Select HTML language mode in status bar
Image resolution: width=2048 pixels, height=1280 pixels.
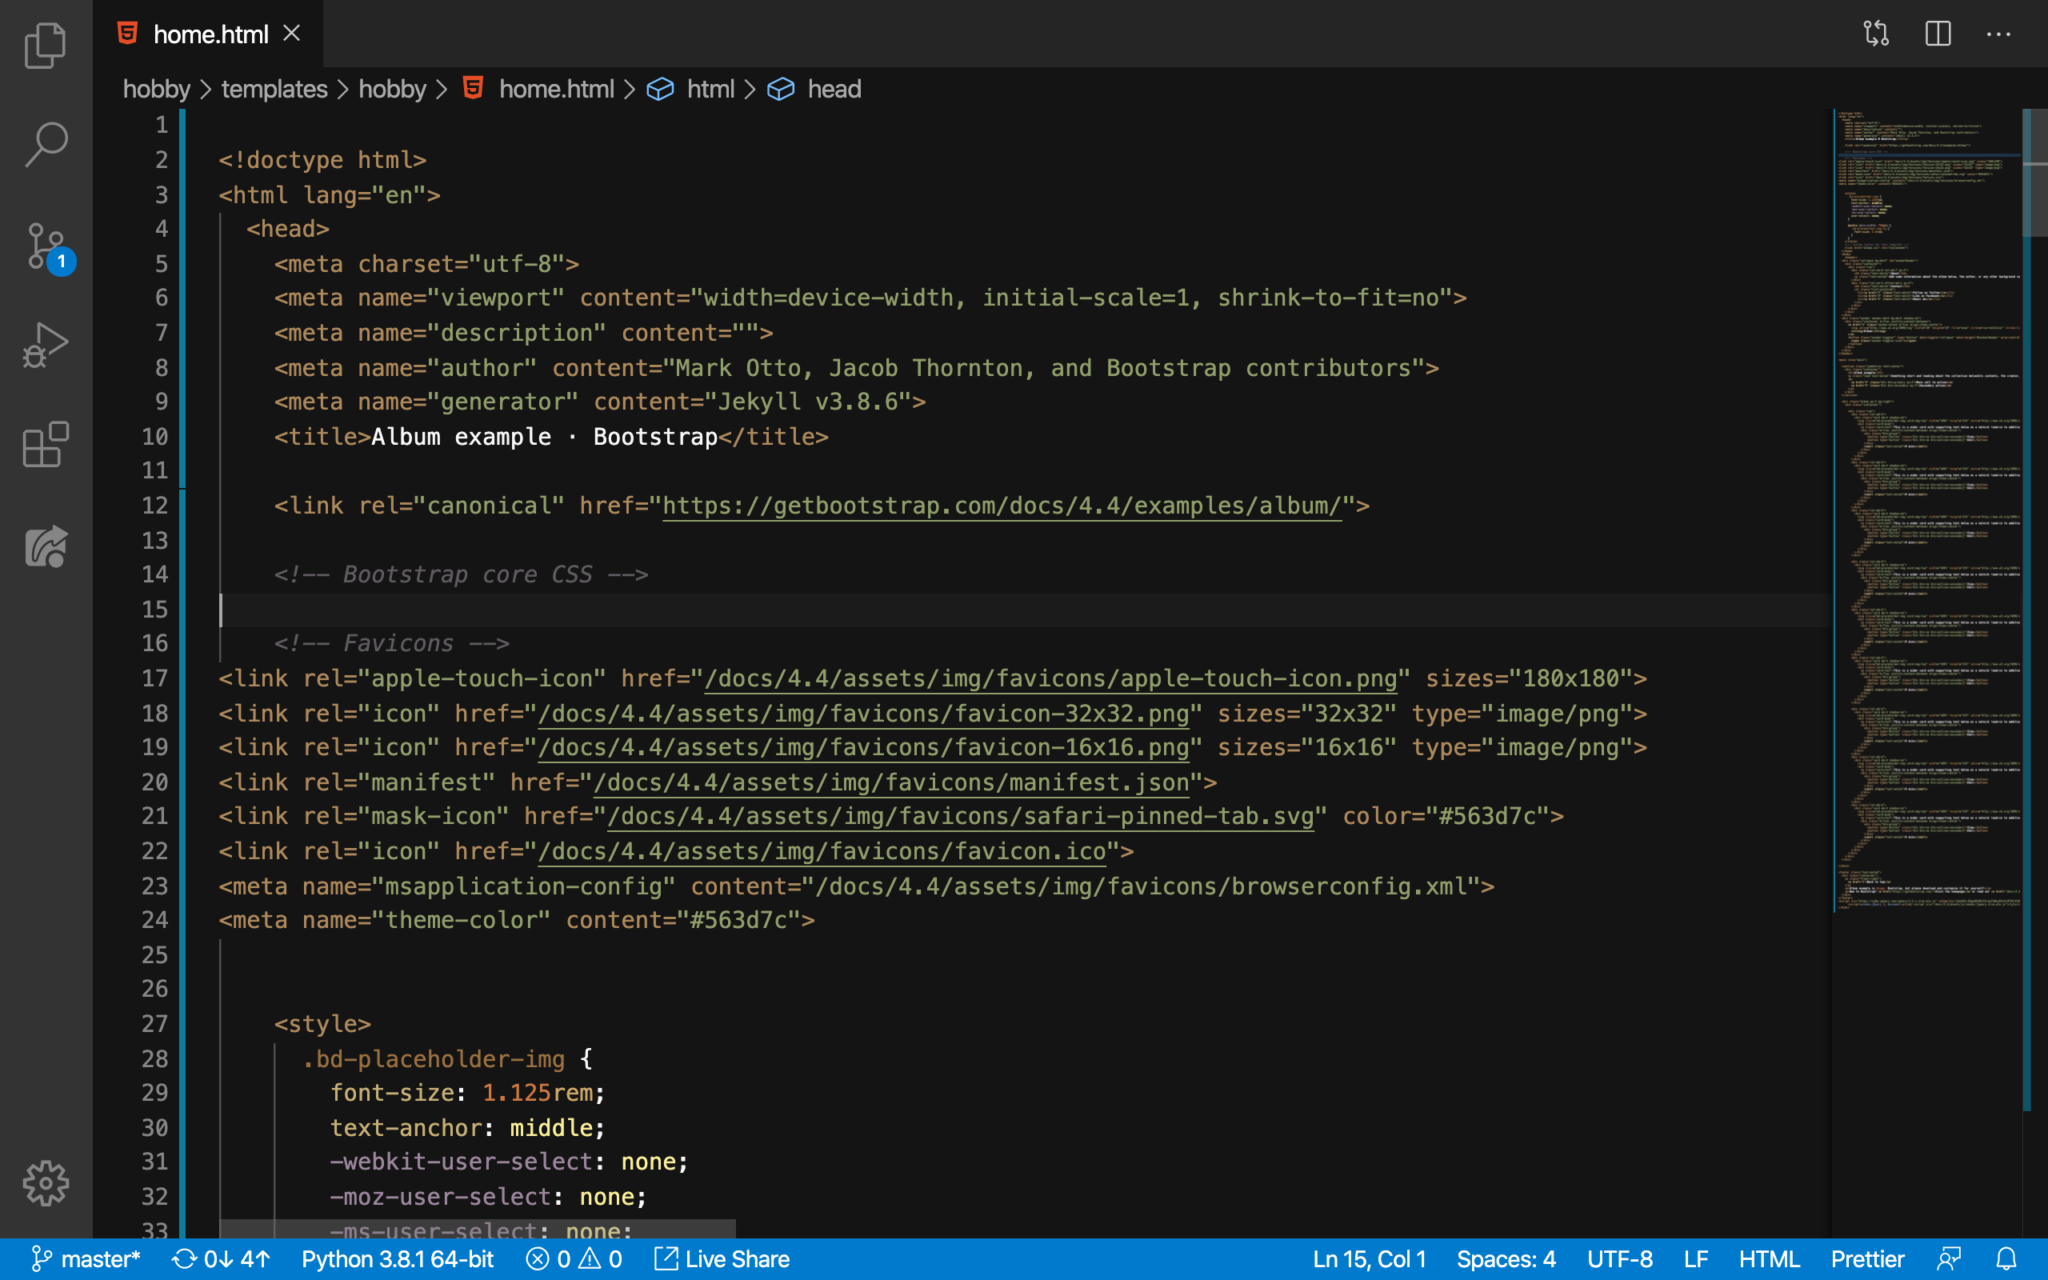pos(1768,1259)
